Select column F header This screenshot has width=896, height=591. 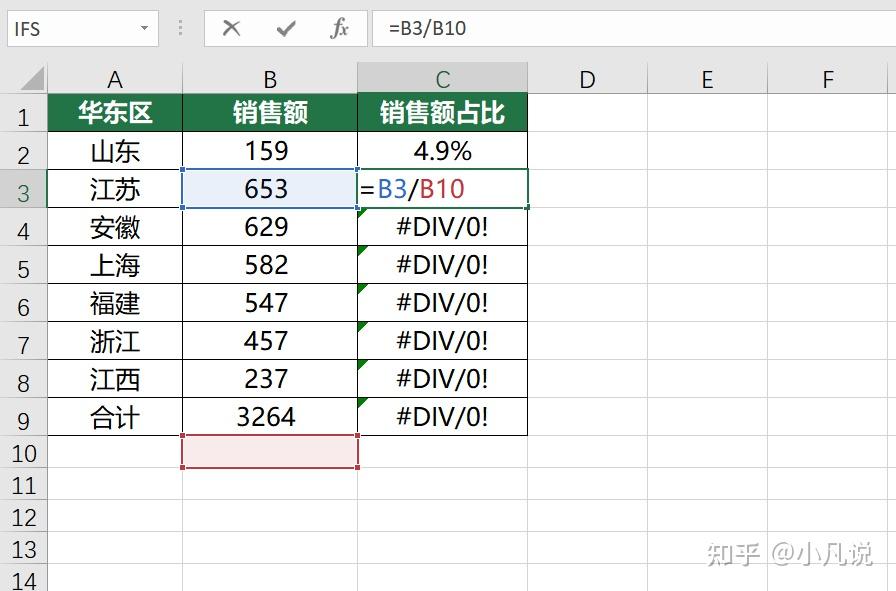827,79
